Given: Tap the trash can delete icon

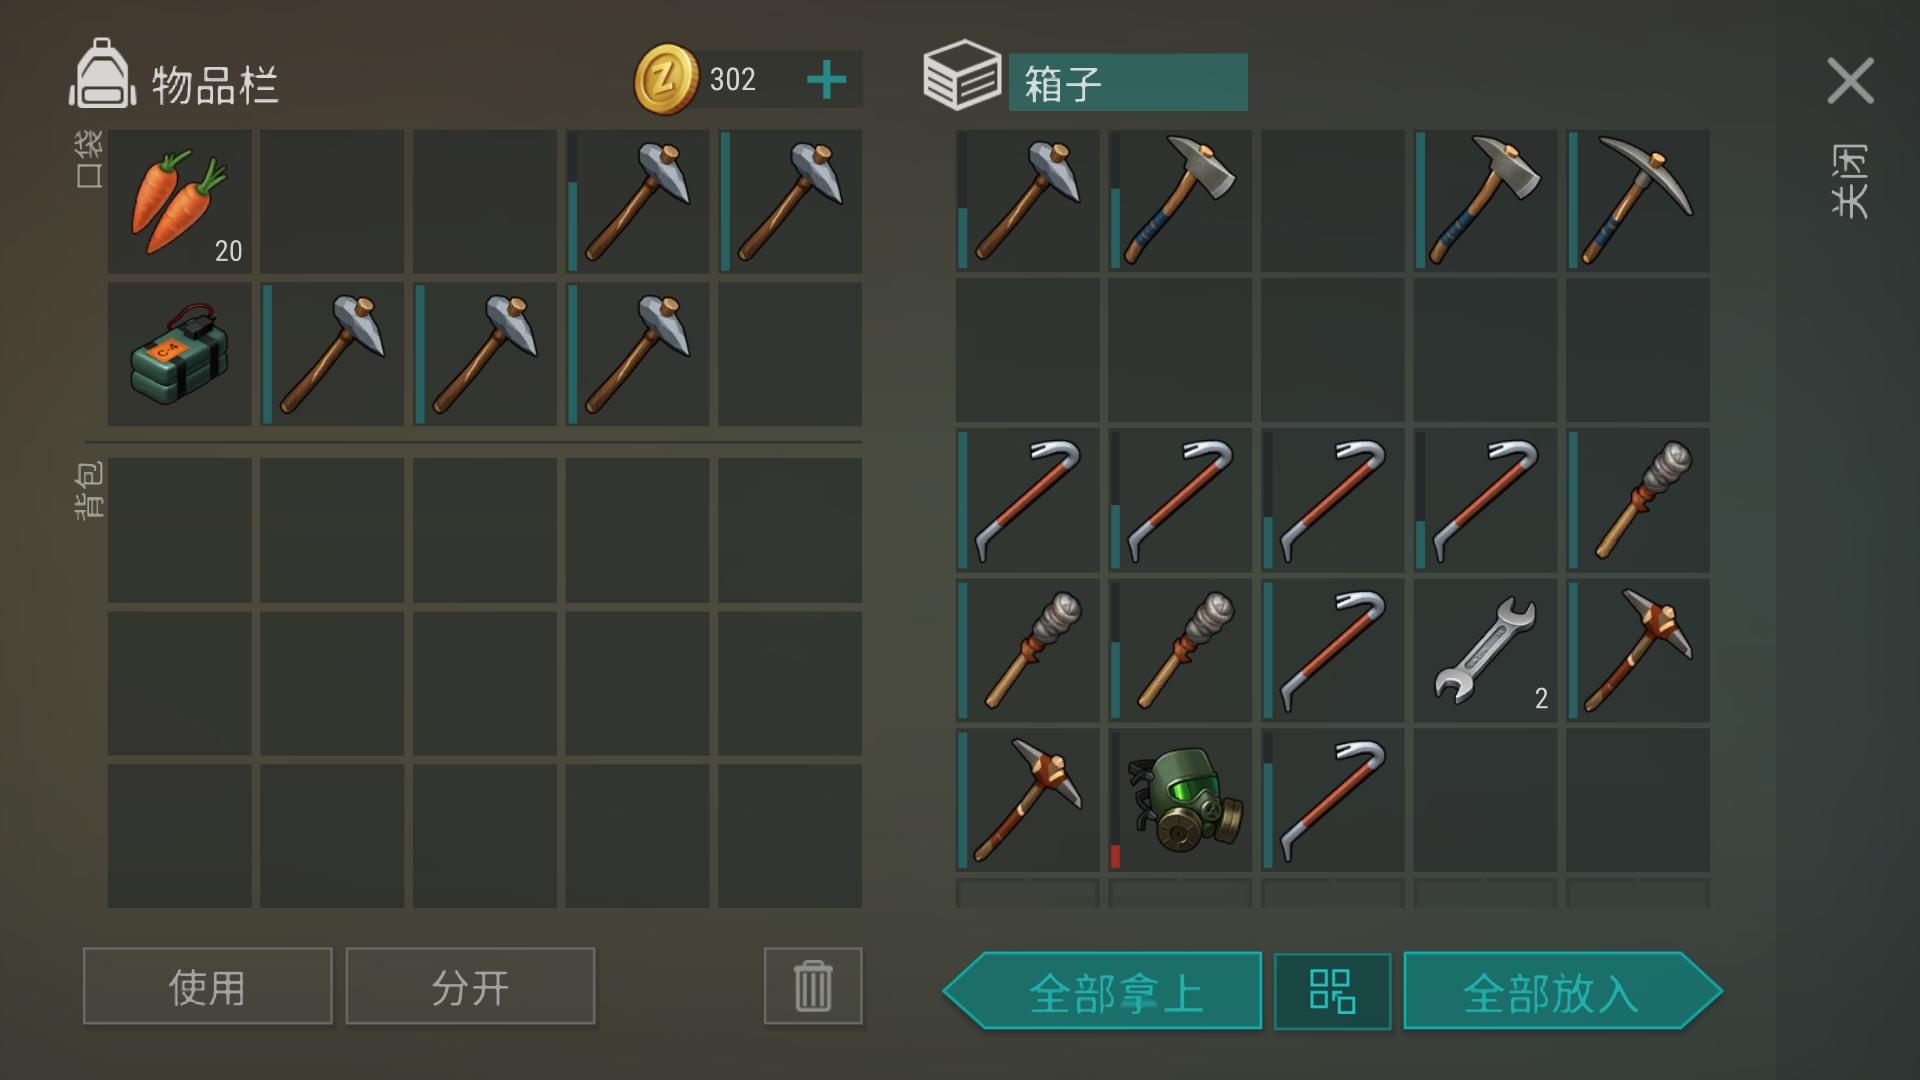Looking at the screenshot, I should pos(813,986).
